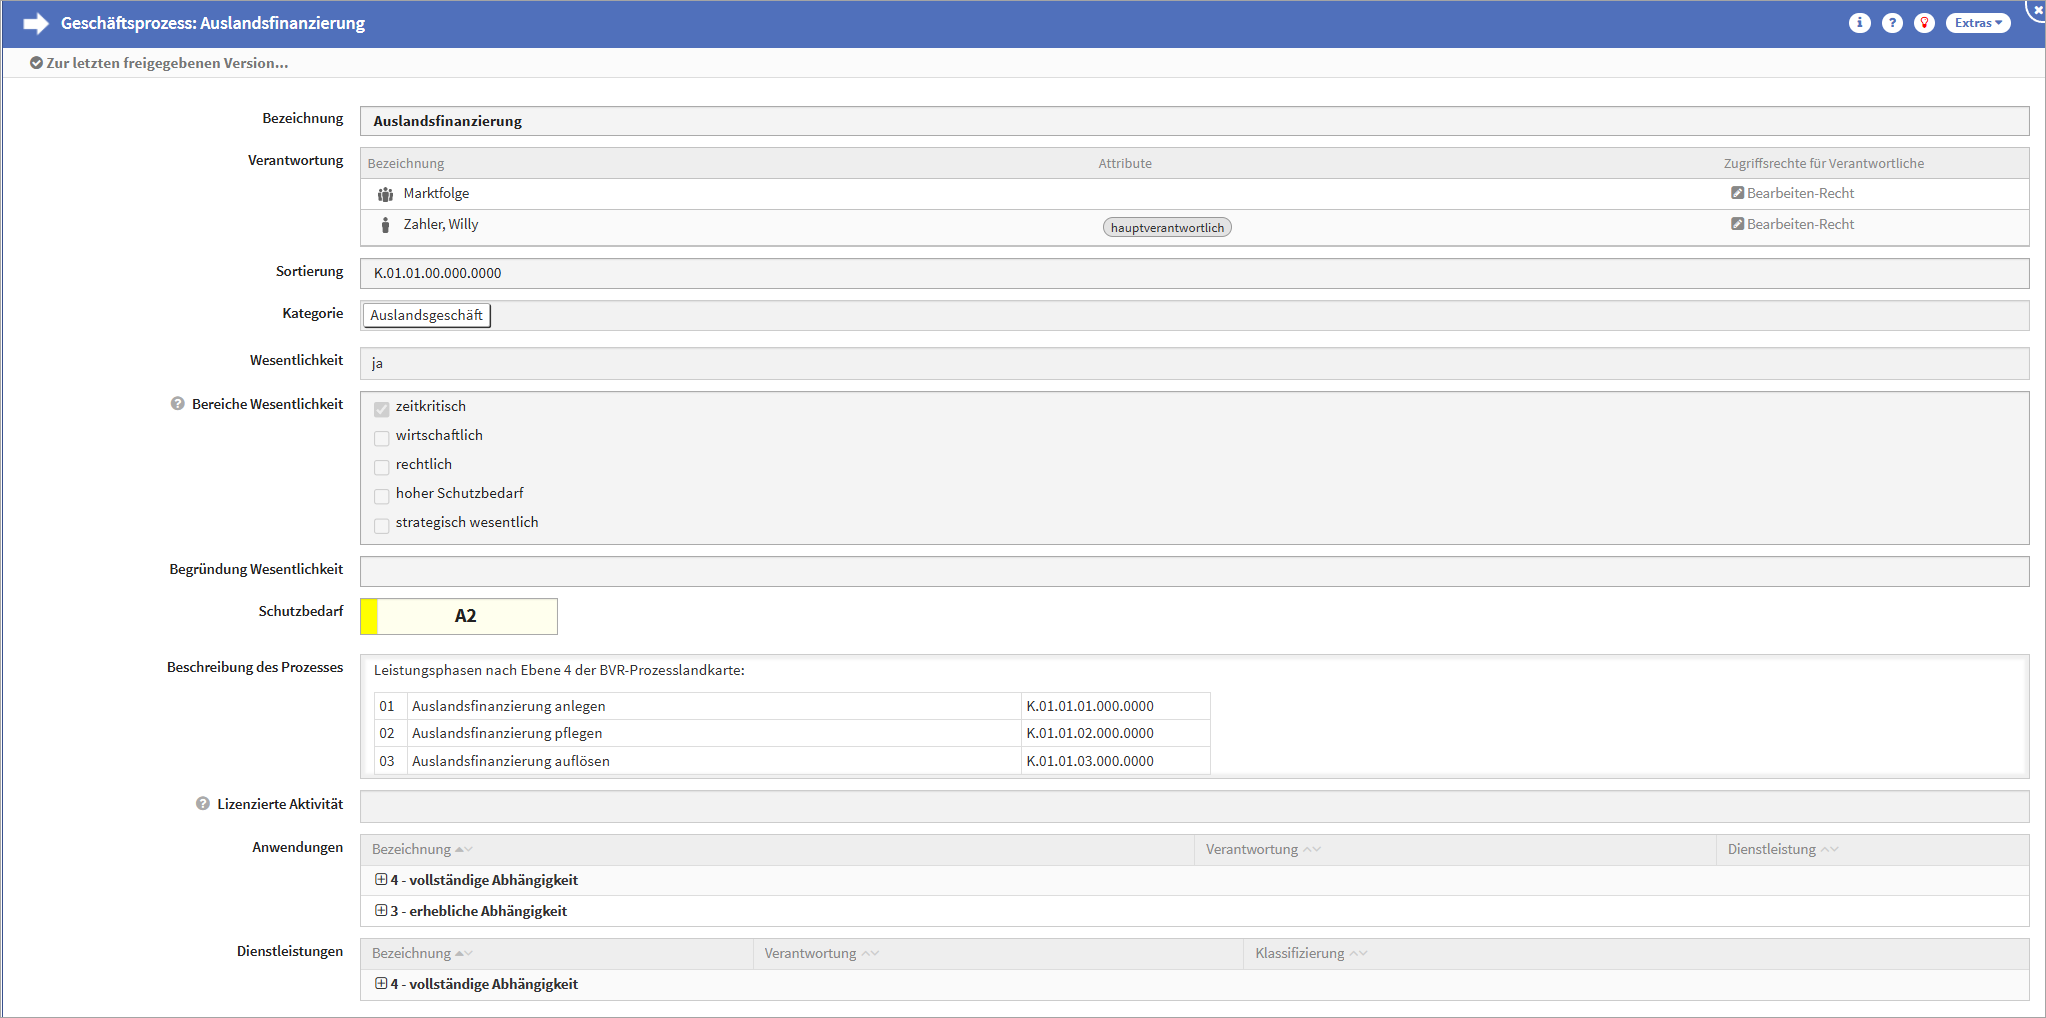The height and width of the screenshot is (1018, 2046).
Task: Enable the wirtschaftlich checkbox
Action: tap(382, 437)
